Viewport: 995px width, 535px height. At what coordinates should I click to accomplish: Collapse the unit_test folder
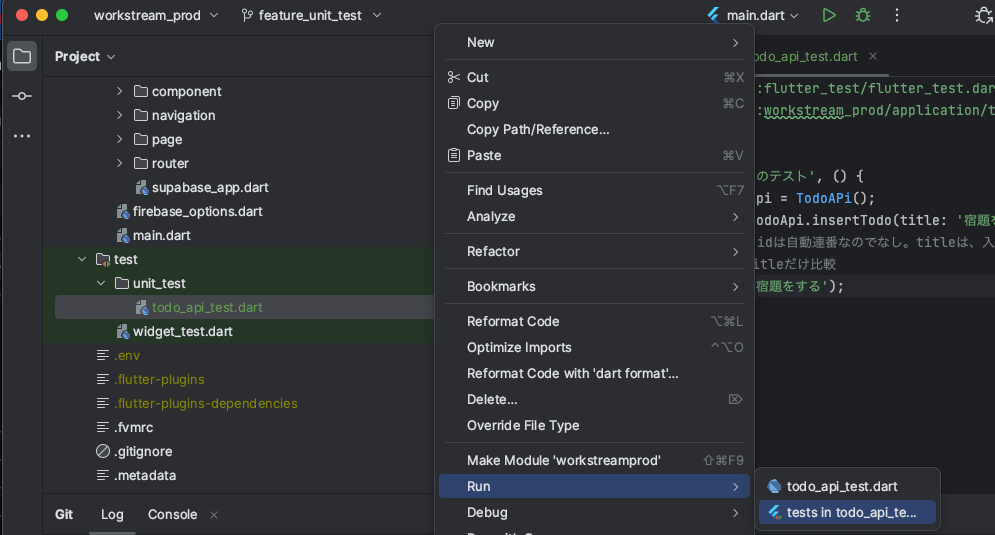[101, 283]
